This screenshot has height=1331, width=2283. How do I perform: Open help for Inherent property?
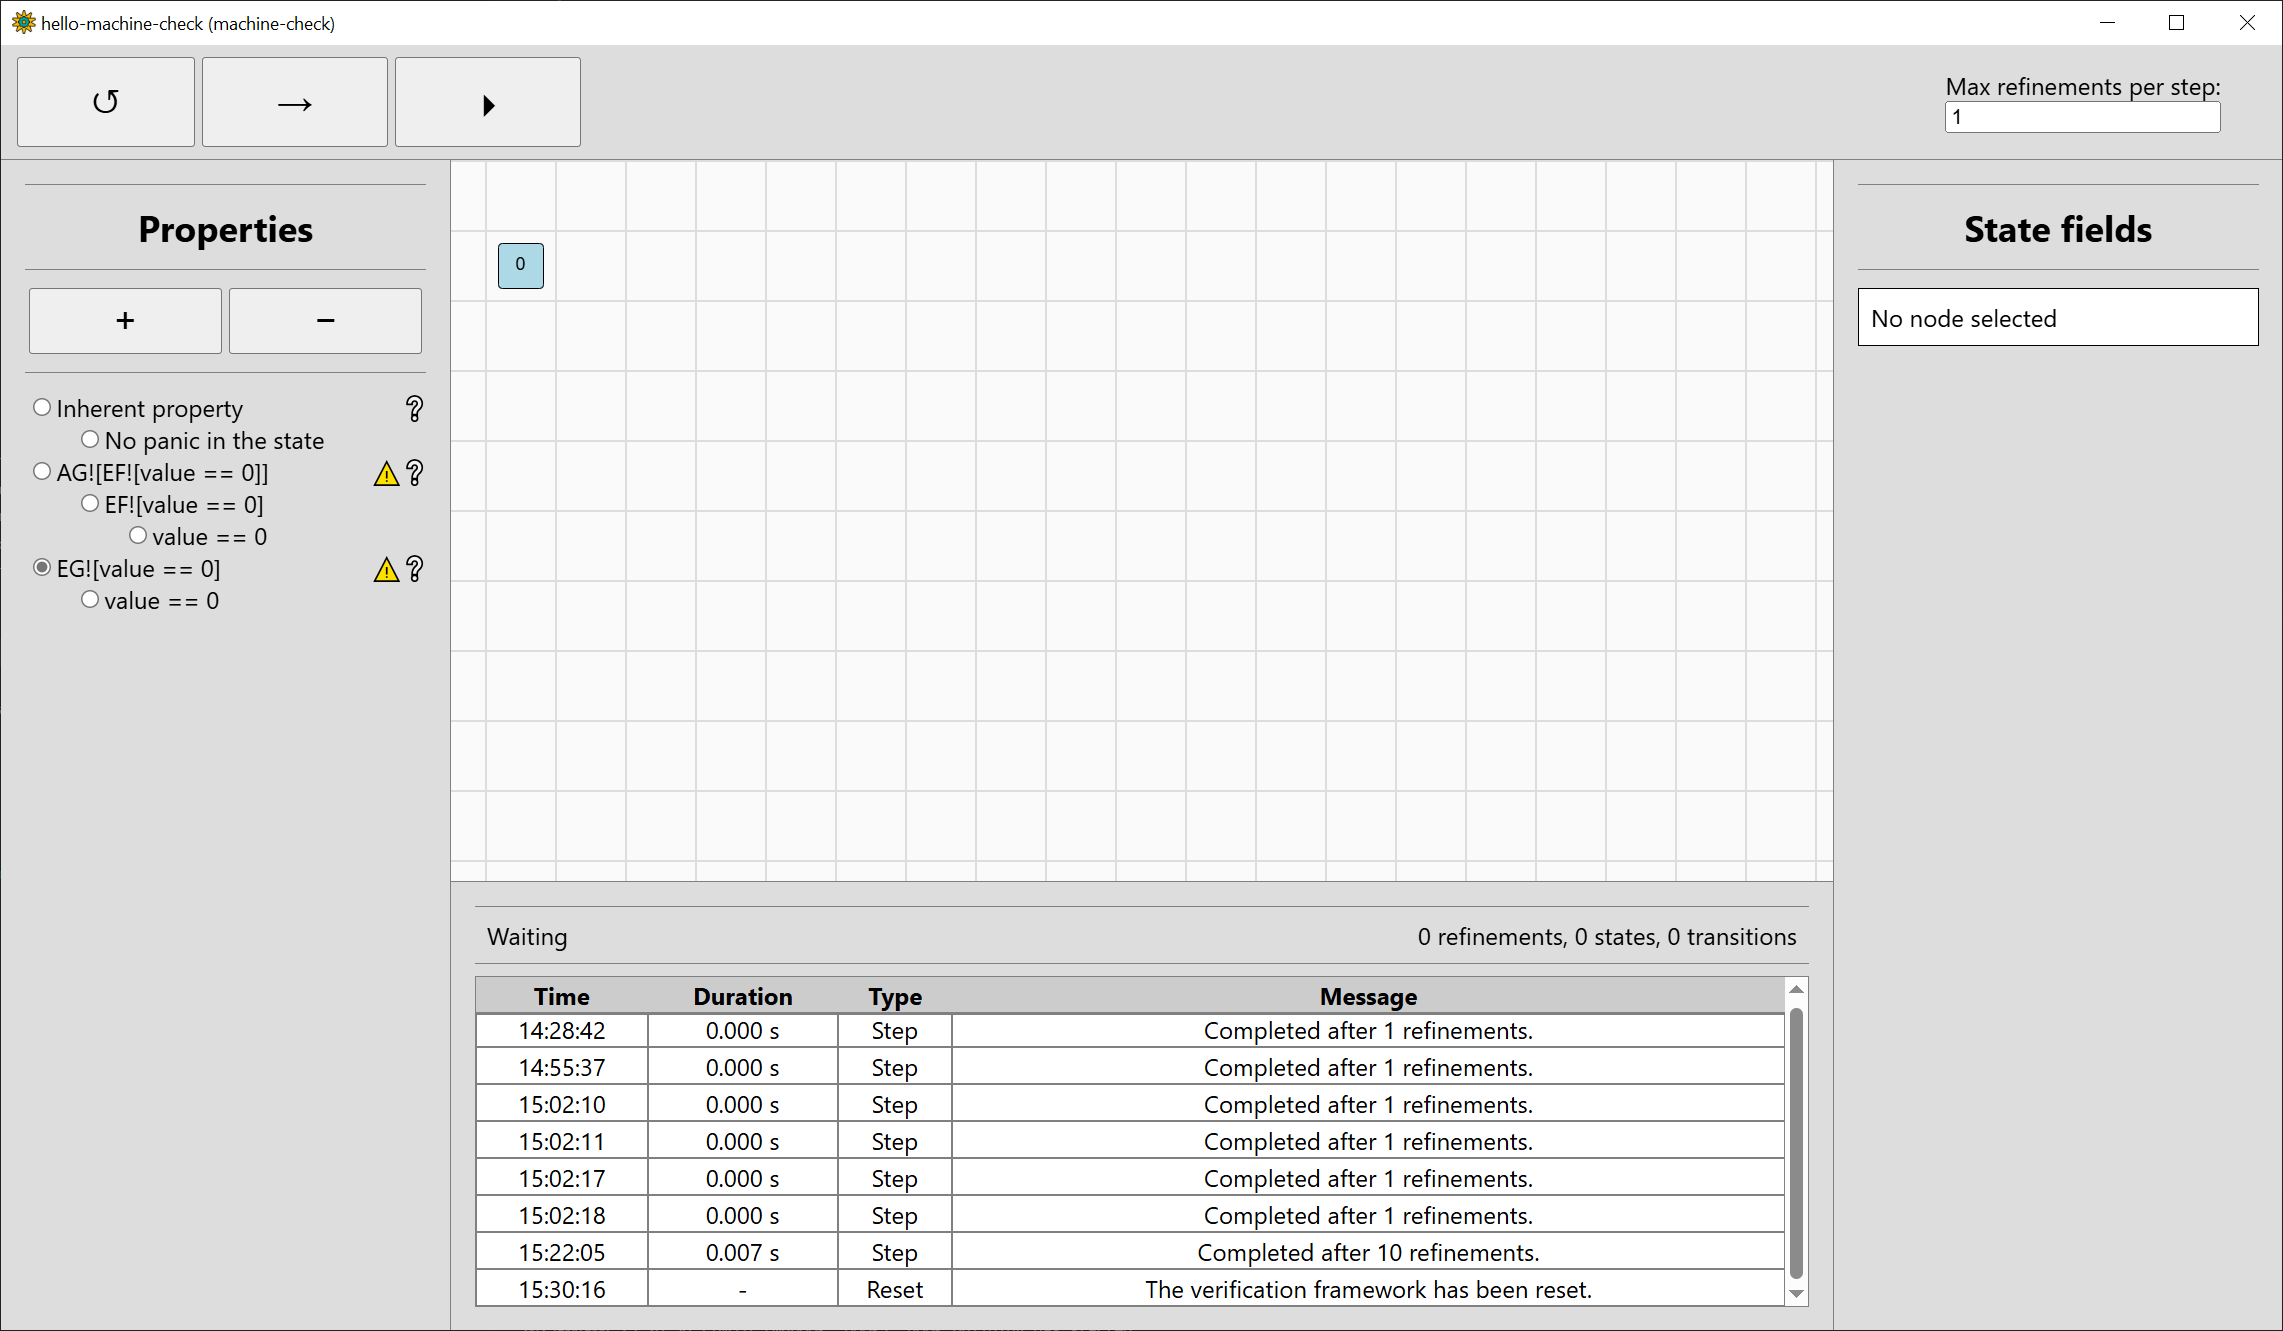[414, 408]
